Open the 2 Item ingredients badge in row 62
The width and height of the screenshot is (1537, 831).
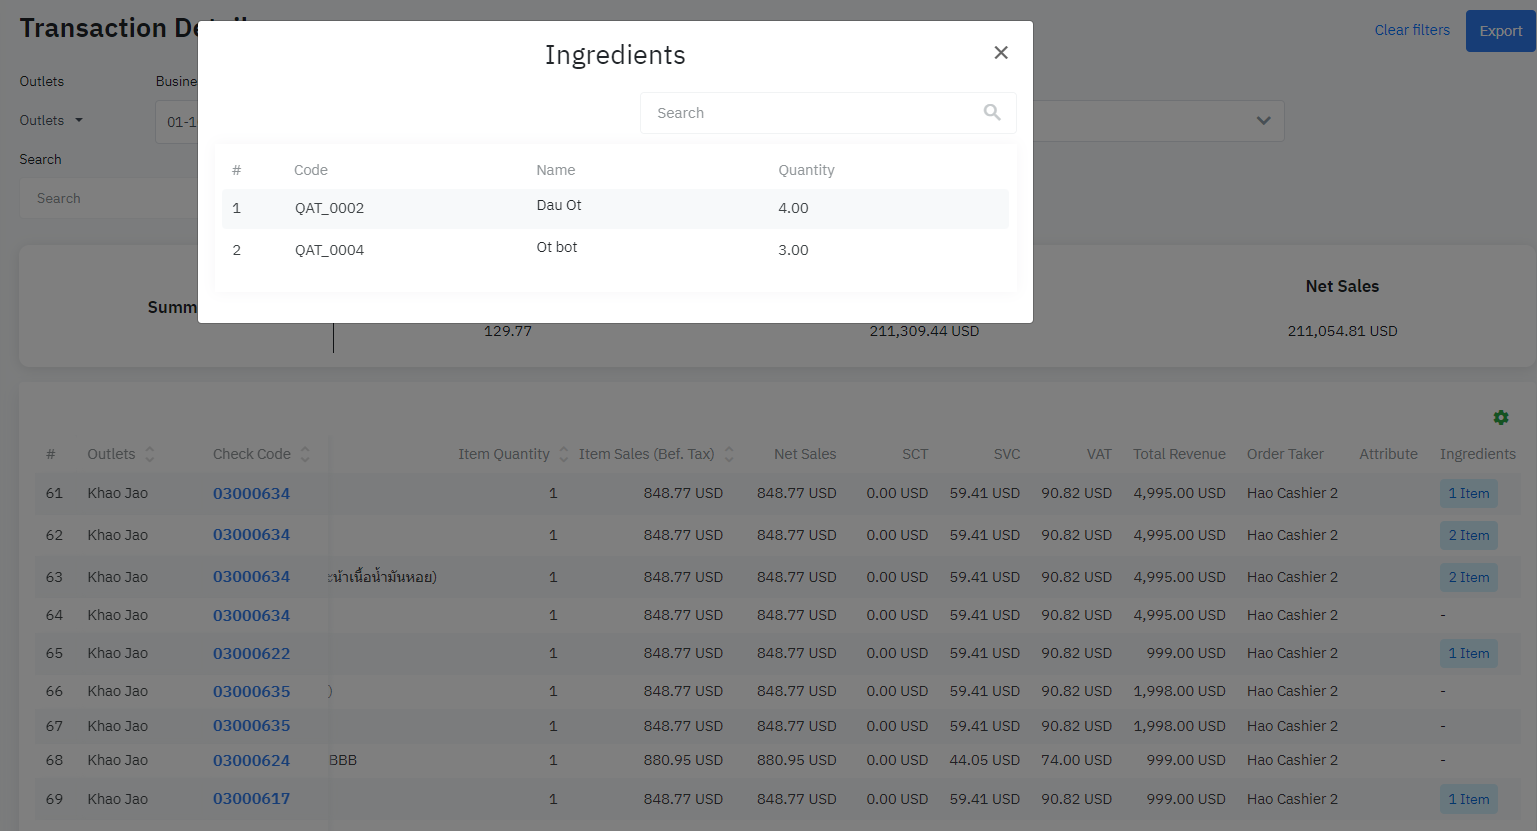(x=1469, y=535)
